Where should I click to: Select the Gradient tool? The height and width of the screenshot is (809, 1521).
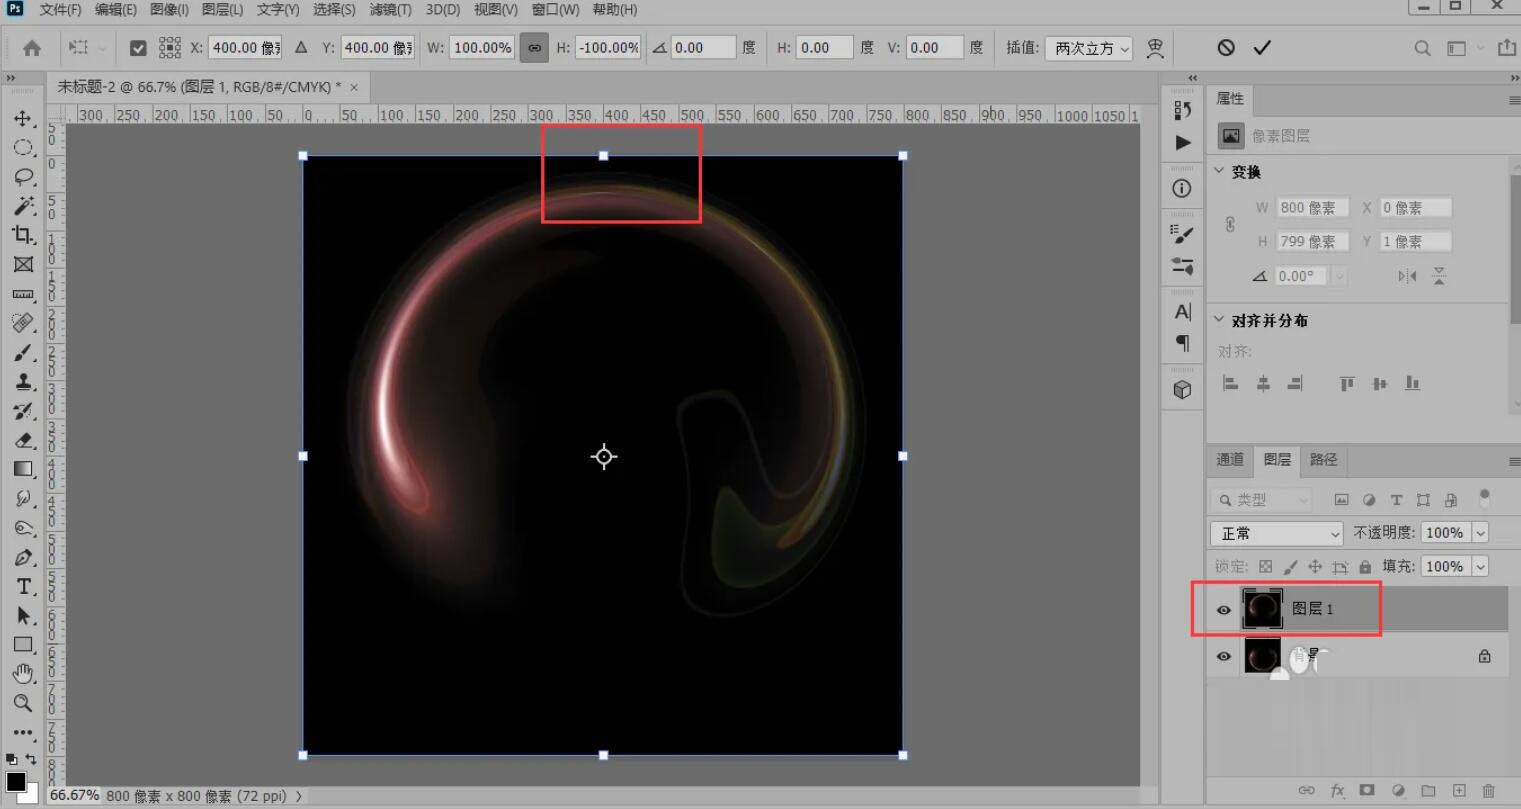coord(25,469)
